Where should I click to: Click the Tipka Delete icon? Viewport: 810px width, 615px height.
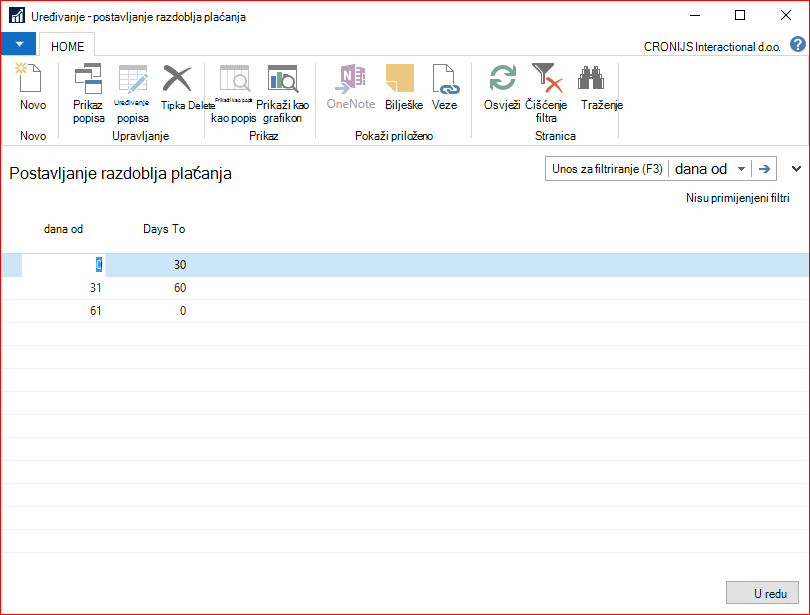tap(177, 78)
